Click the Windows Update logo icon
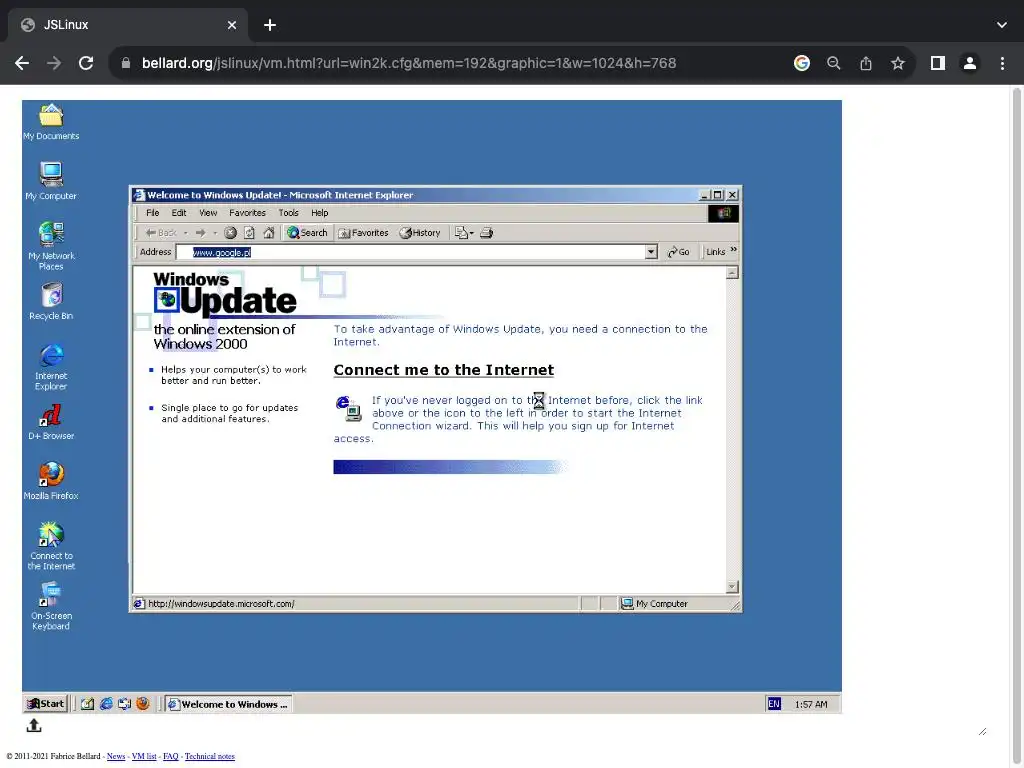The height and width of the screenshot is (768, 1024). (x=167, y=300)
